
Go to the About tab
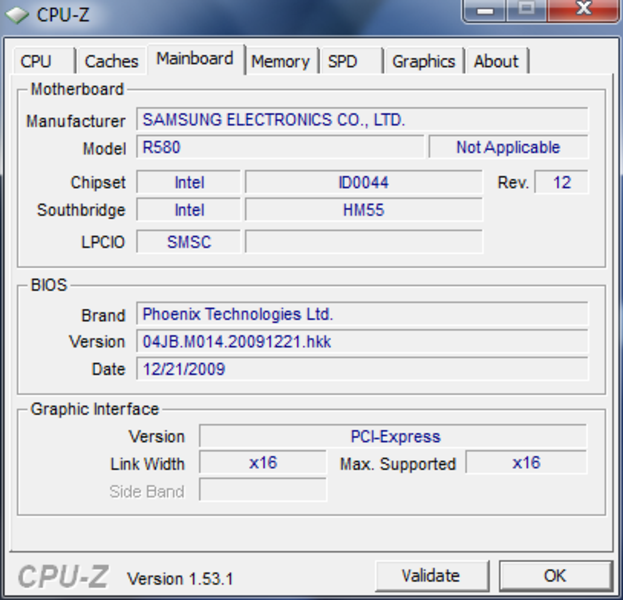[497, 61]
